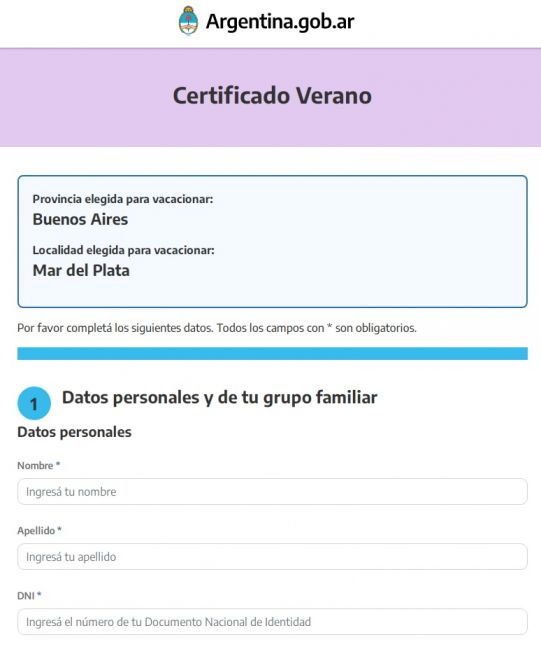
Task: Click the Nombre field label
Action: point(35,465)
